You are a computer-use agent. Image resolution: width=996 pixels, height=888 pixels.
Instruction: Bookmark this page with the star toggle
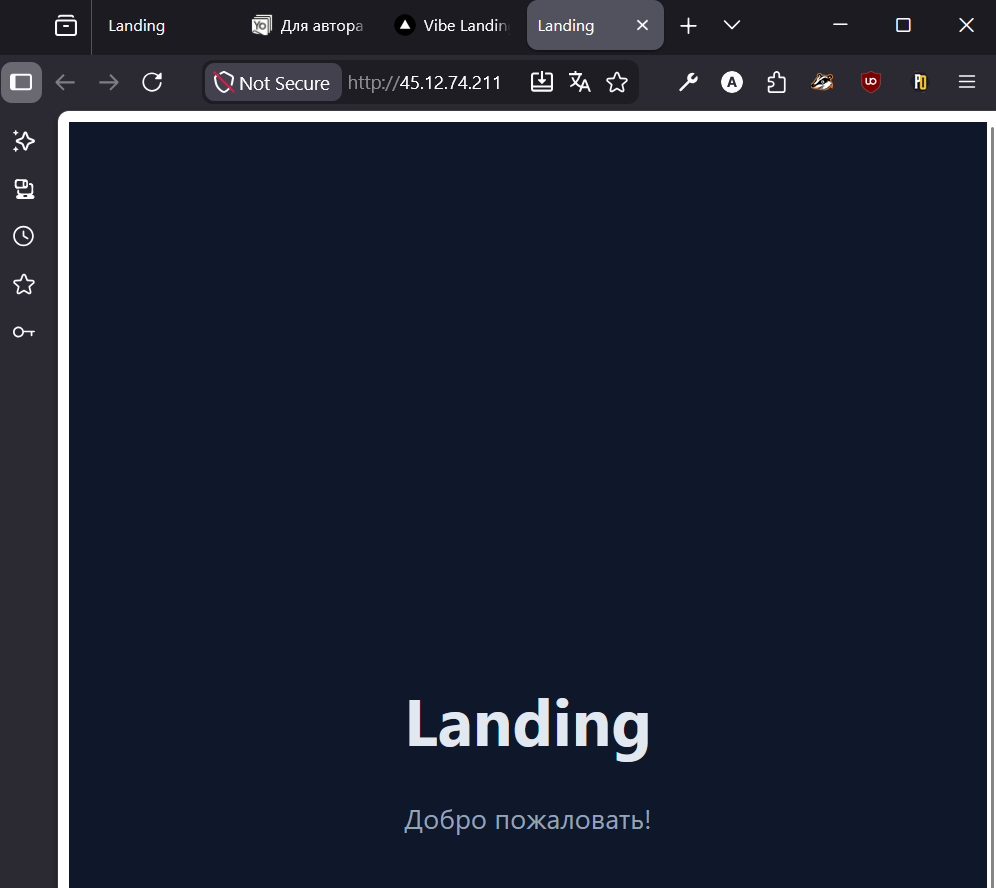tap(617, 82)
